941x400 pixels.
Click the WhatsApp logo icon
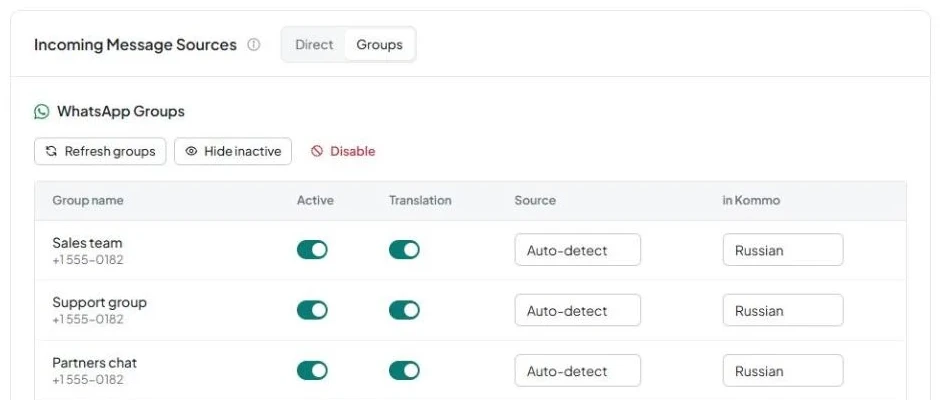(41, 112)
